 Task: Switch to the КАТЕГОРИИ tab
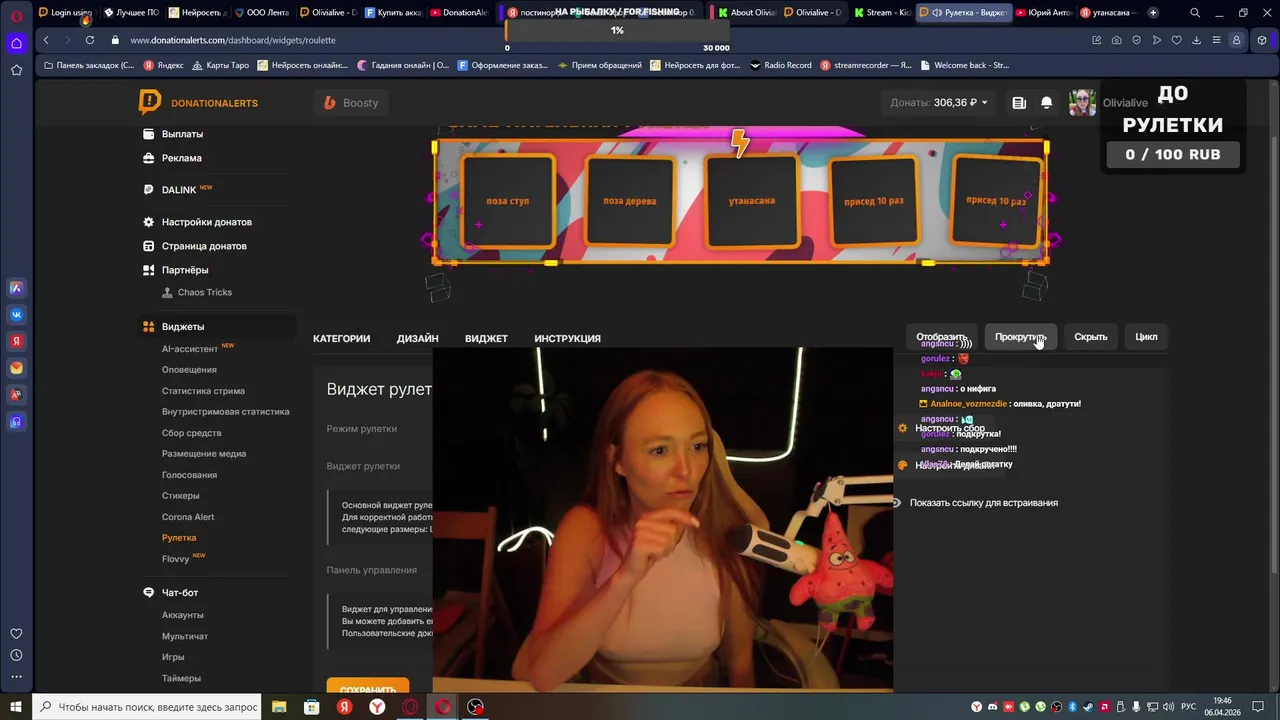click(341, 339)
